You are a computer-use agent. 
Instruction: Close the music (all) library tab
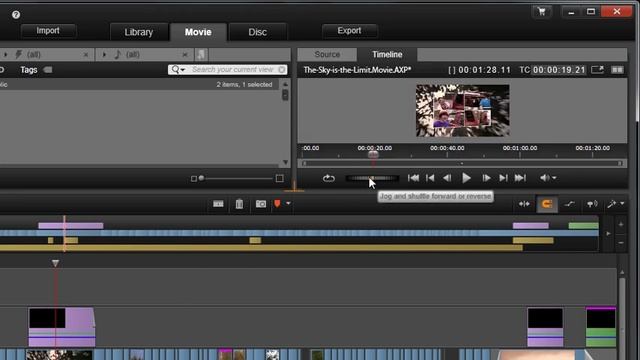185,55
